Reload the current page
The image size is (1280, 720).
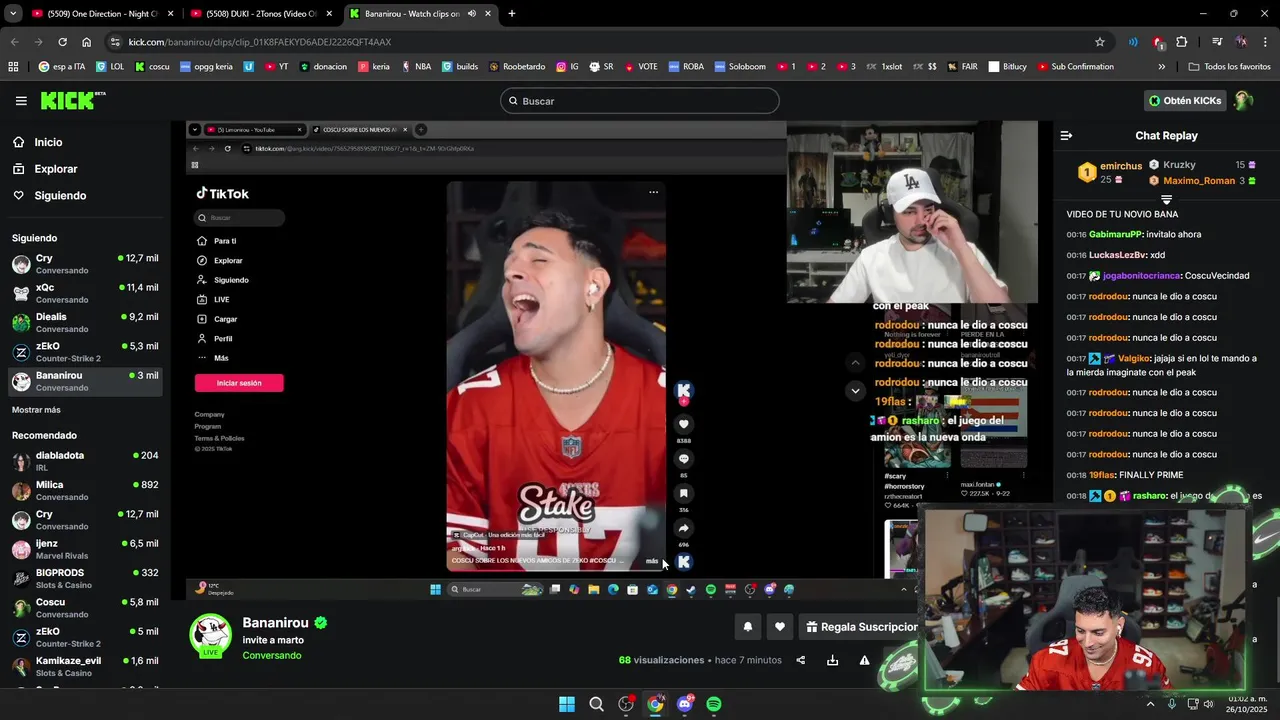click(x=62, y=42)
